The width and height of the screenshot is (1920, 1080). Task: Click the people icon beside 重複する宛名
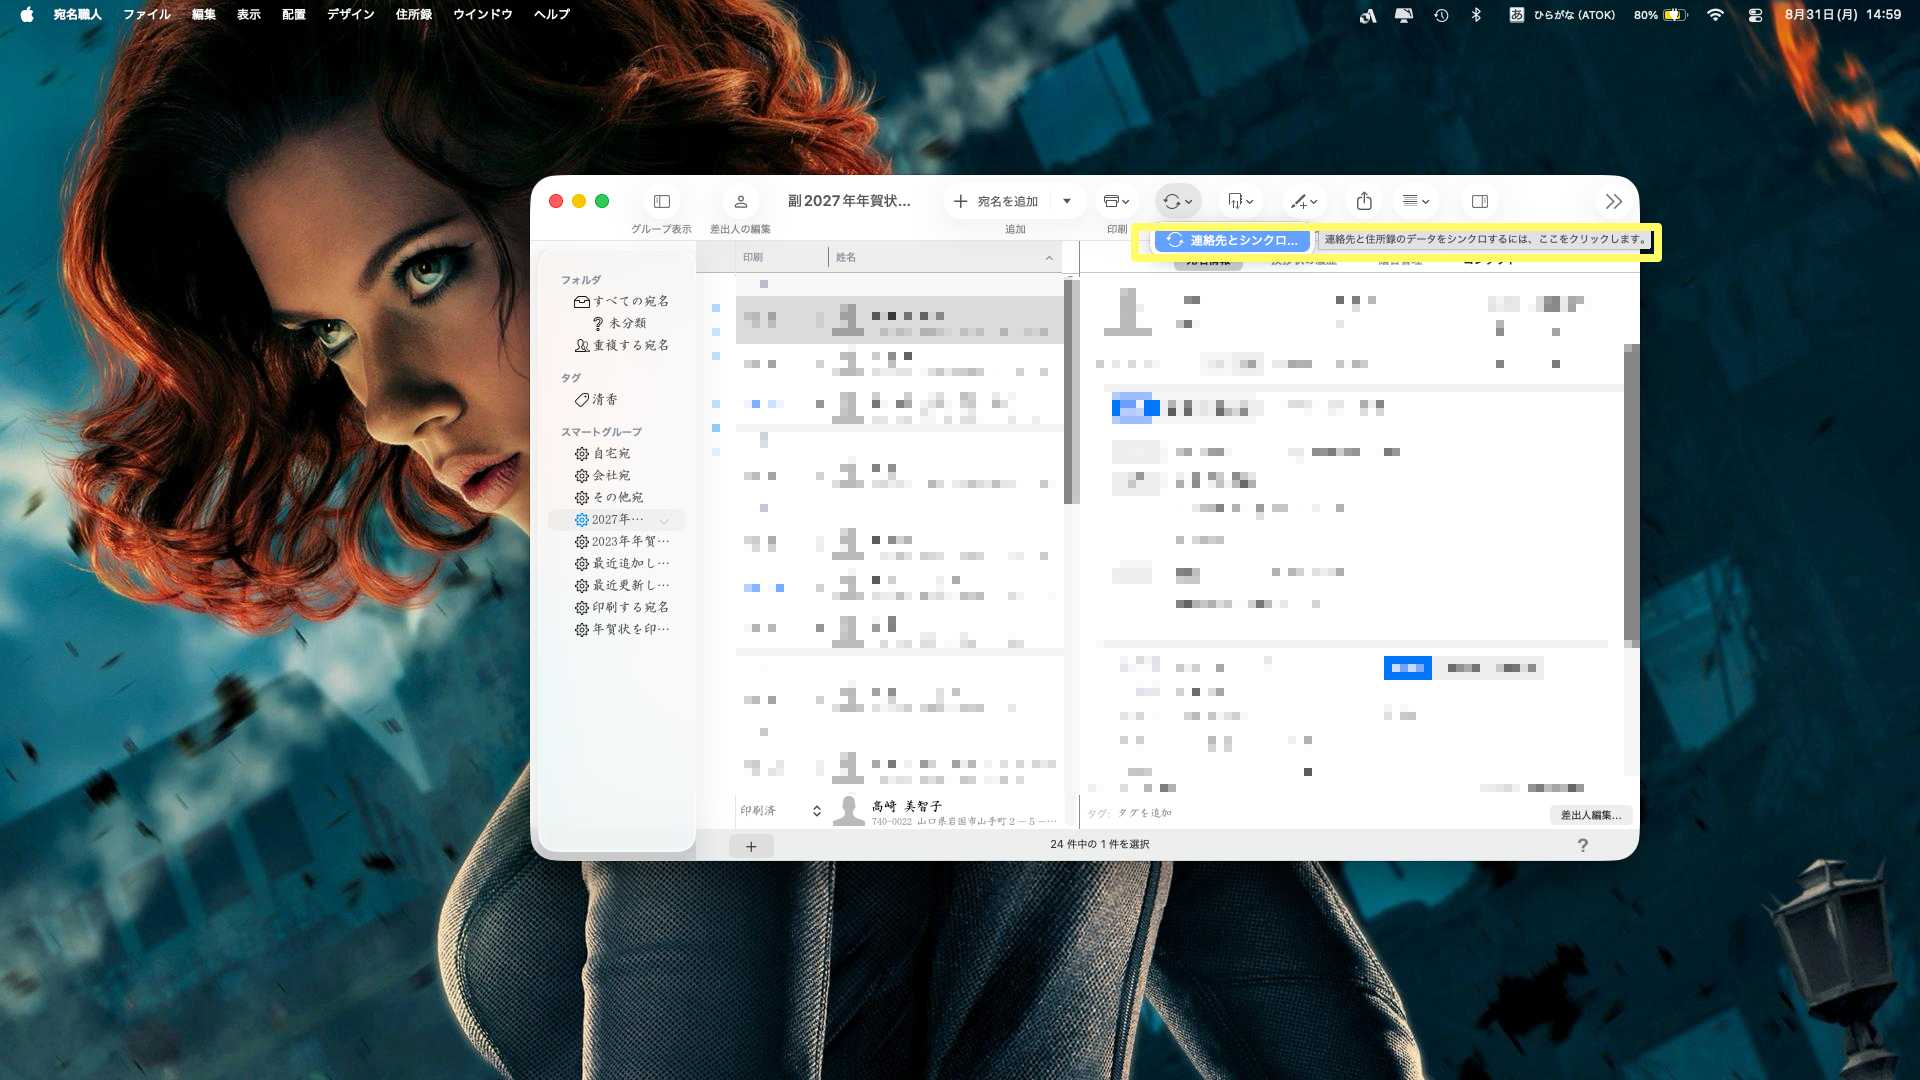581,345
